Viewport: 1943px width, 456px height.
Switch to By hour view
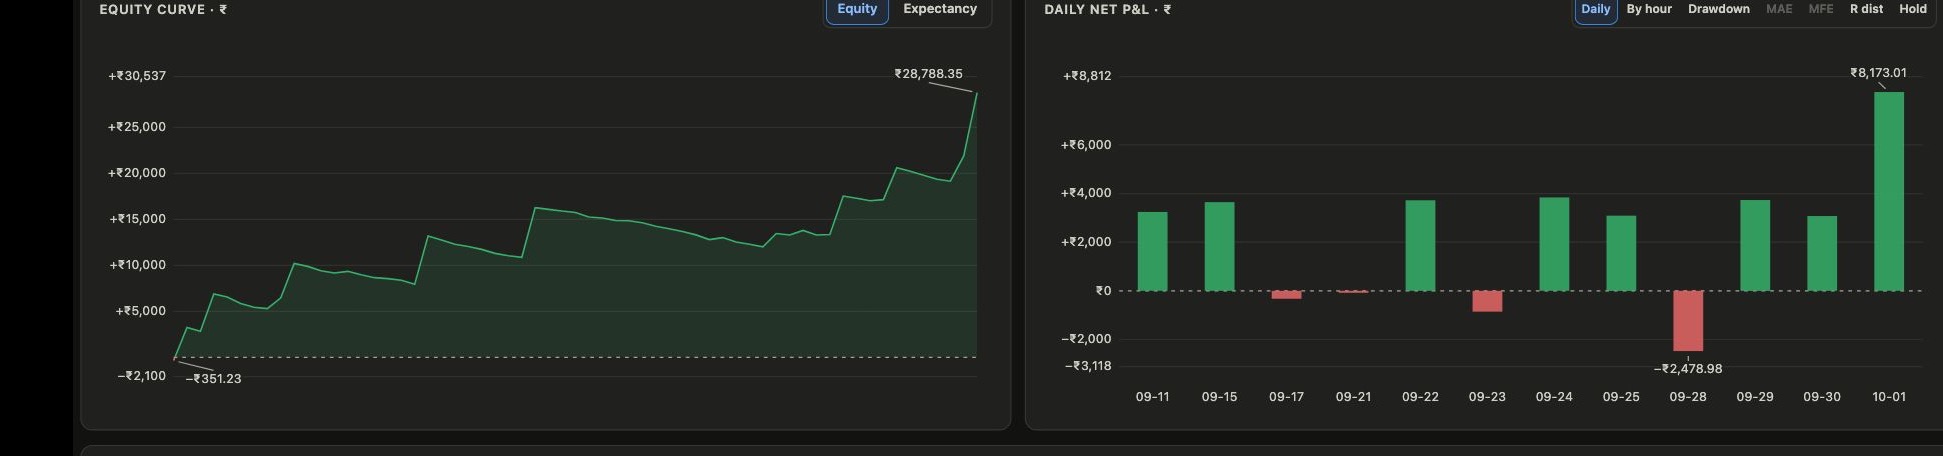click(1649, 9)
